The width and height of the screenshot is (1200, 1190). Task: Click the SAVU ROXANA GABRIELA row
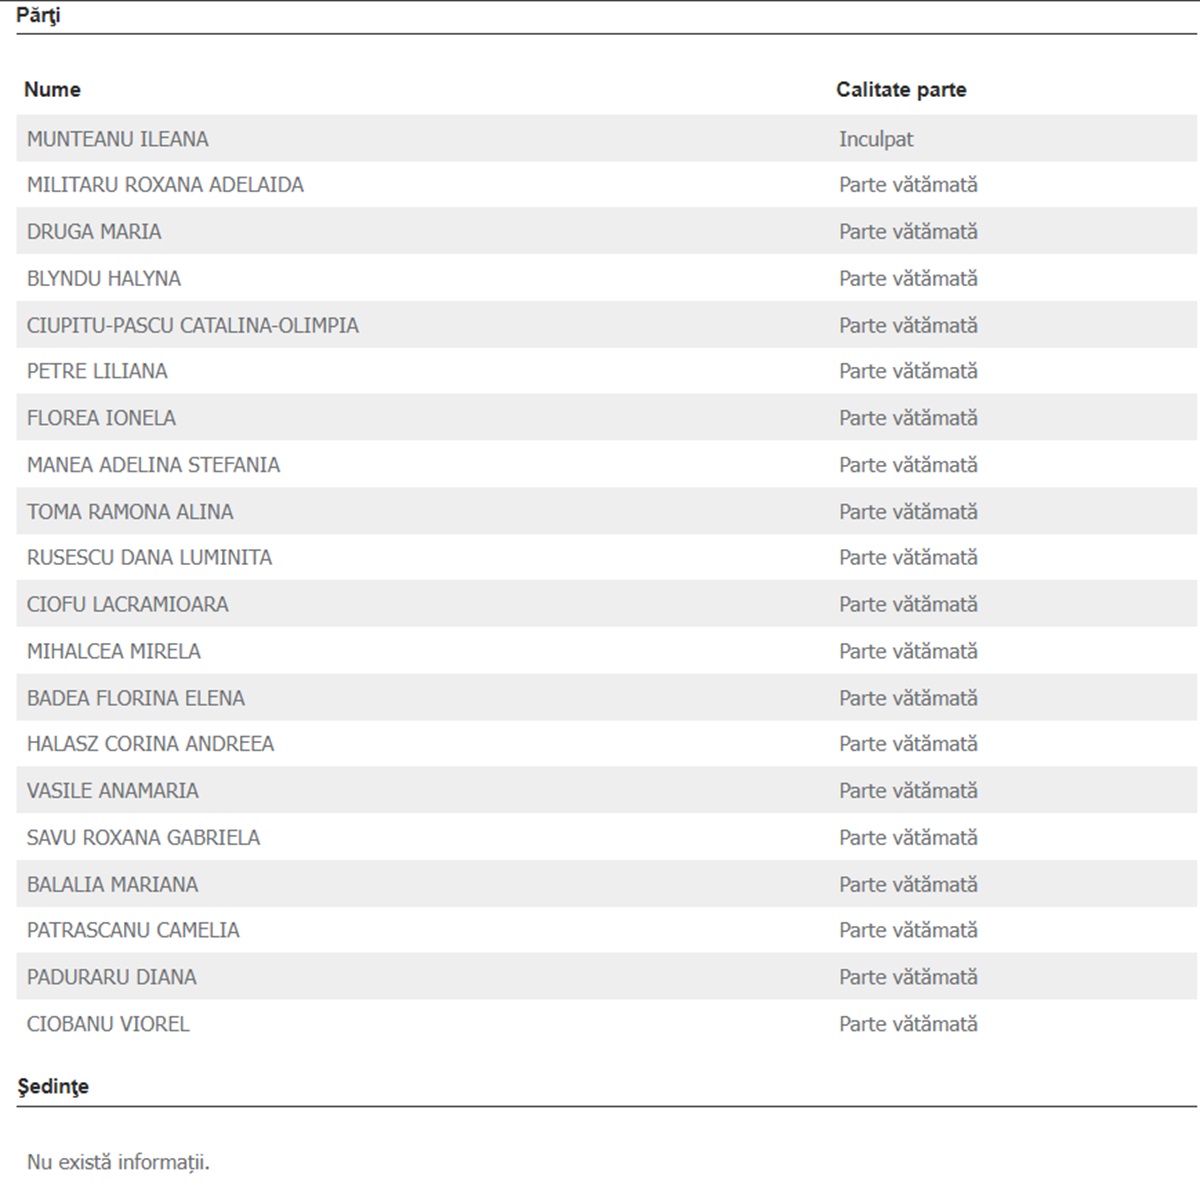606,837
